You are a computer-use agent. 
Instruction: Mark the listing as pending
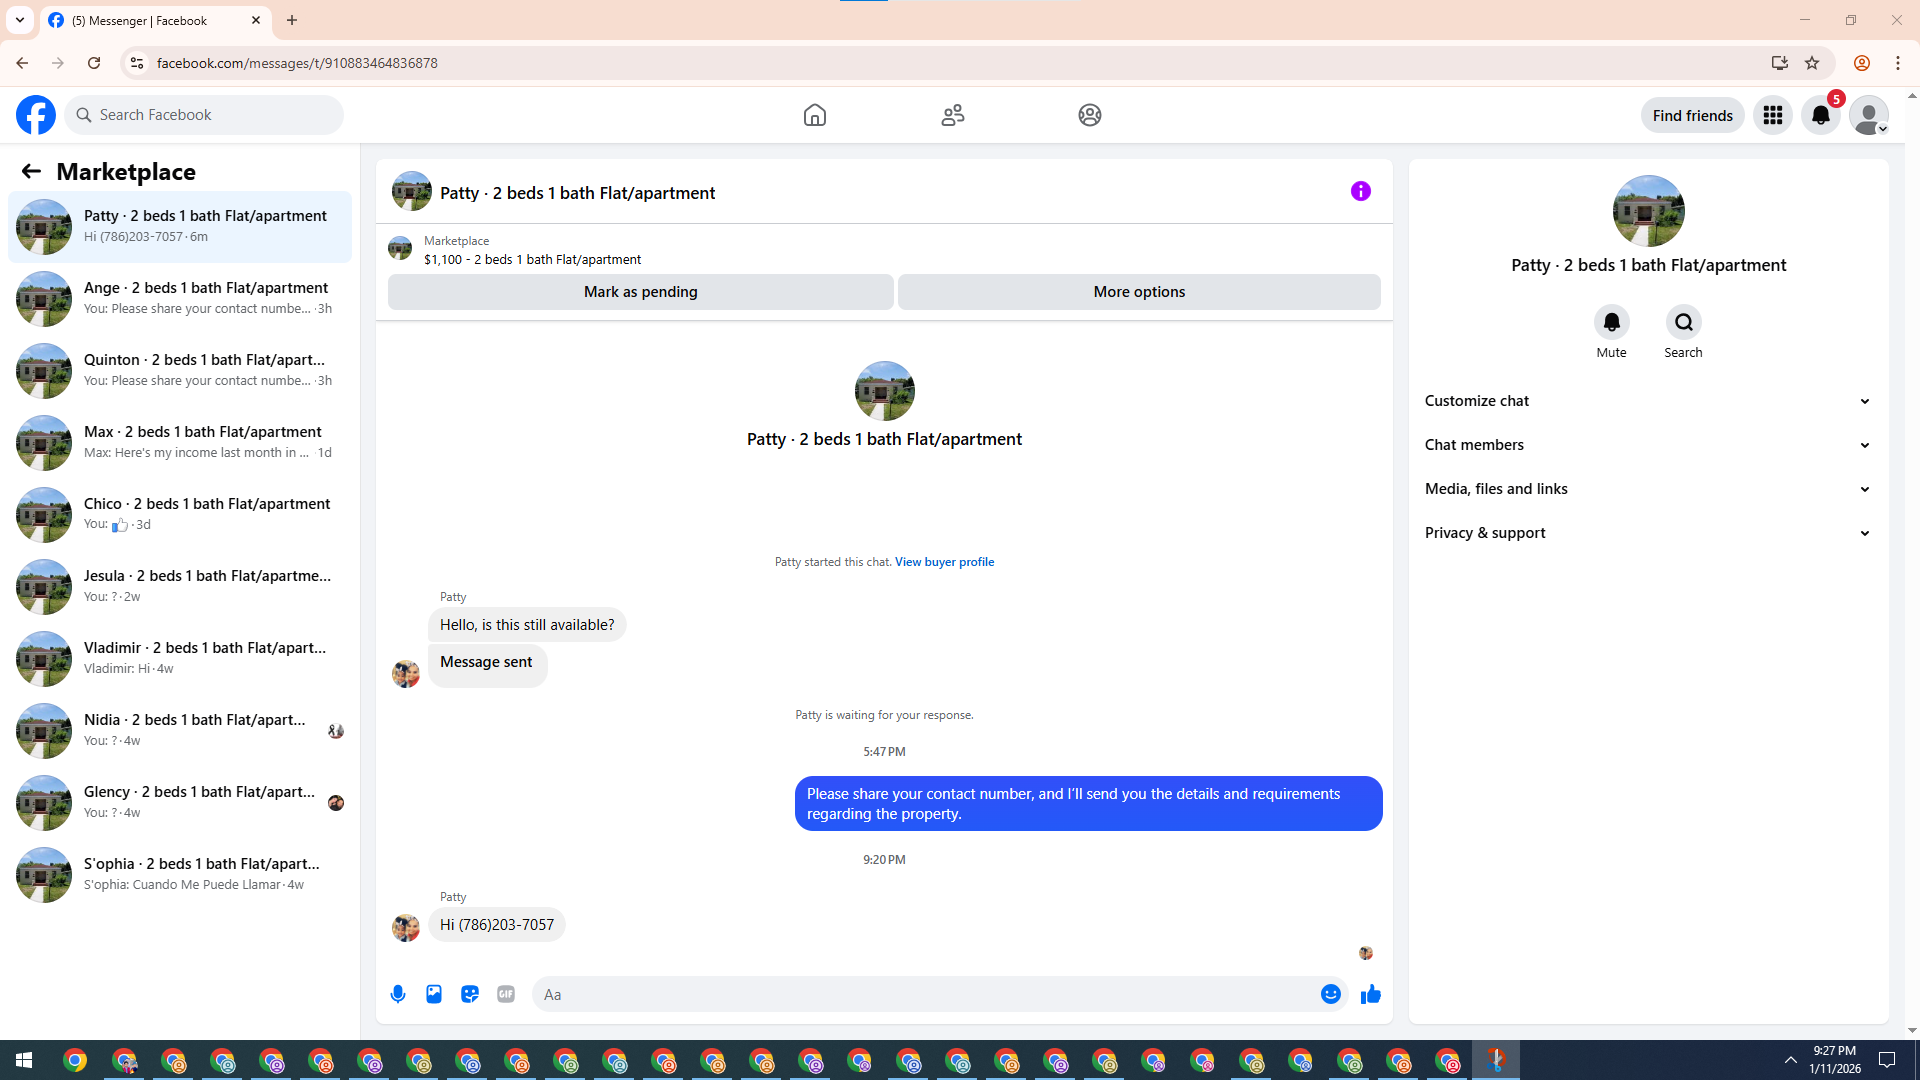tap(641, 292)
